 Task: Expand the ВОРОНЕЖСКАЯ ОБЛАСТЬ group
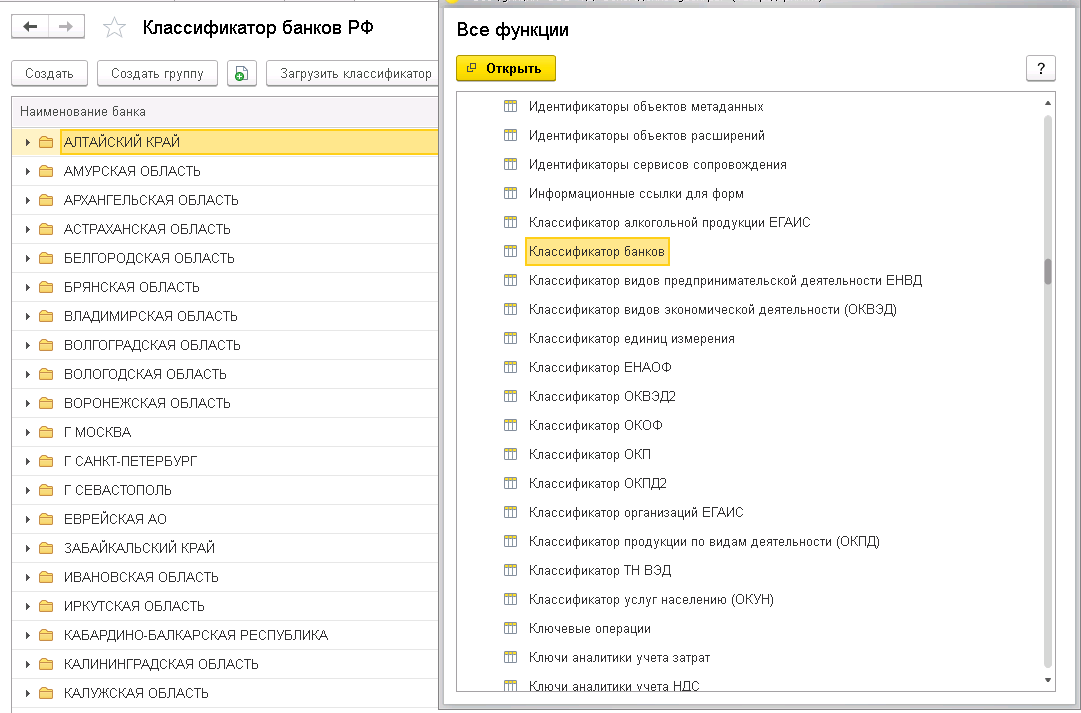point(27,404)
